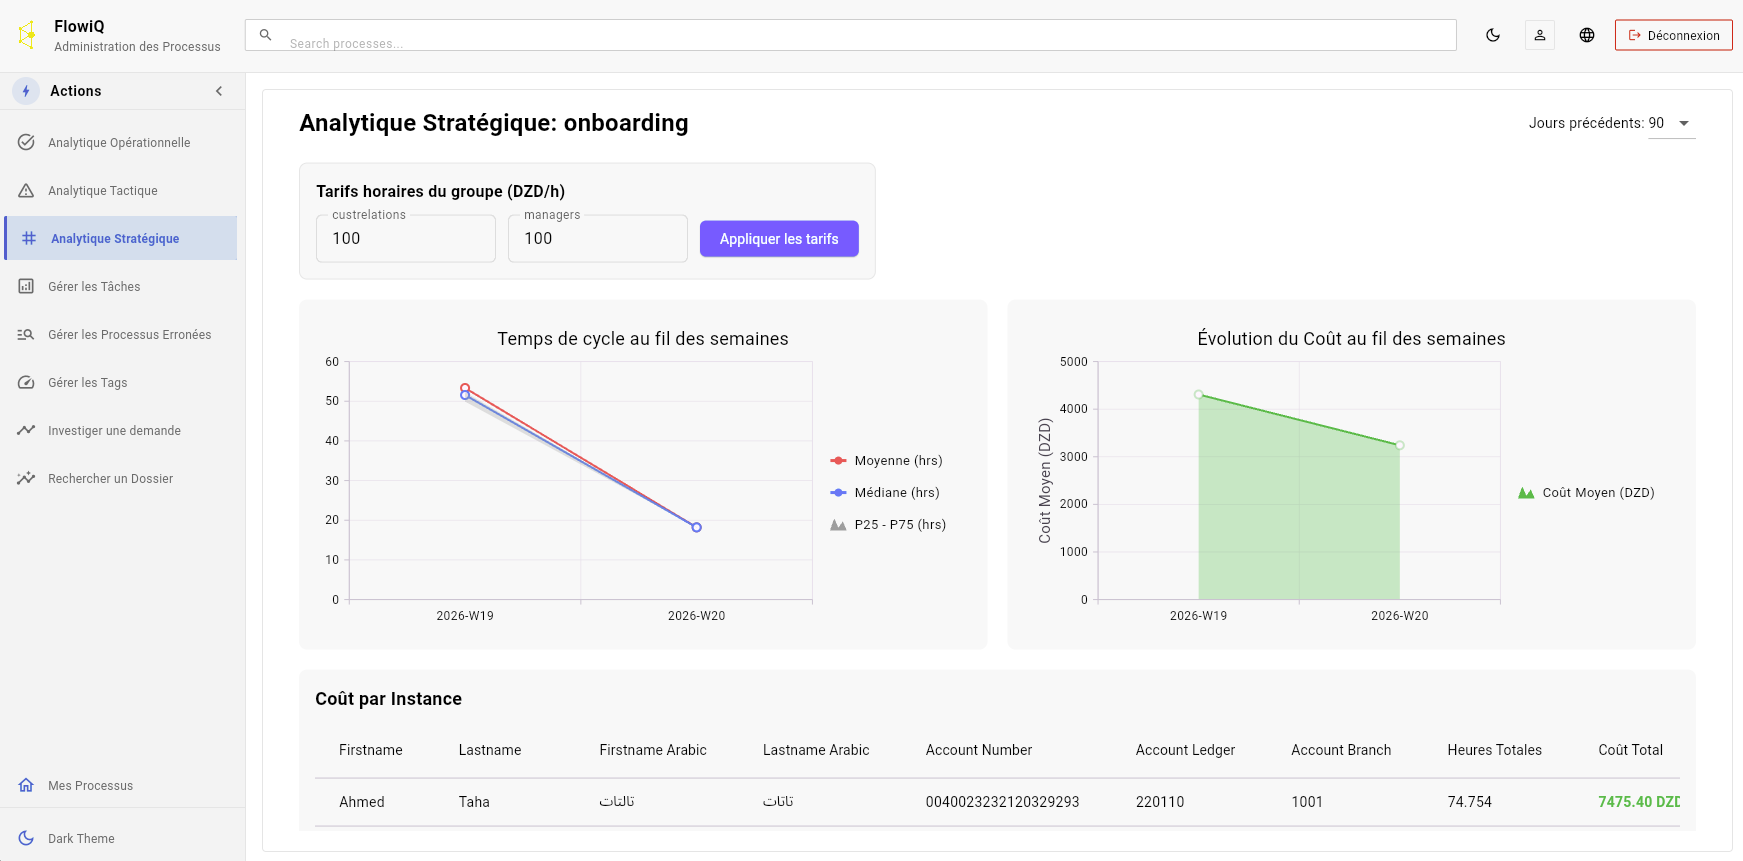
Task: Open the user profile icon
Action: (x=1540, y=35)
